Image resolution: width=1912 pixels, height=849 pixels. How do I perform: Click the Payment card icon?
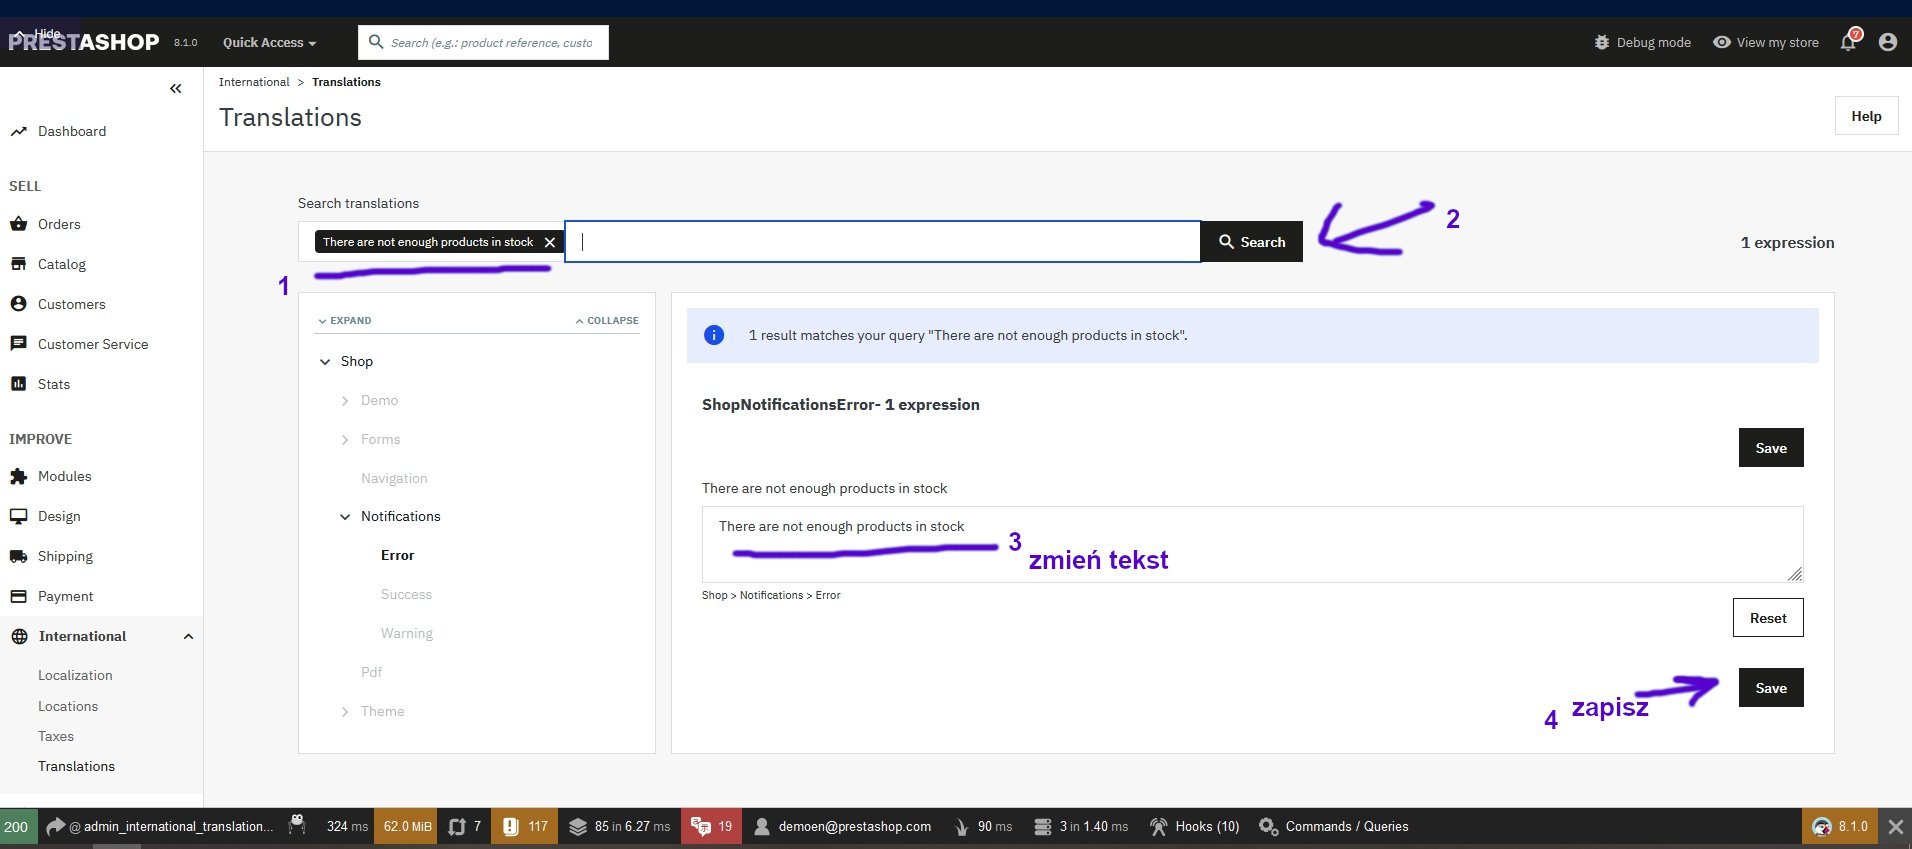[18, 596]
